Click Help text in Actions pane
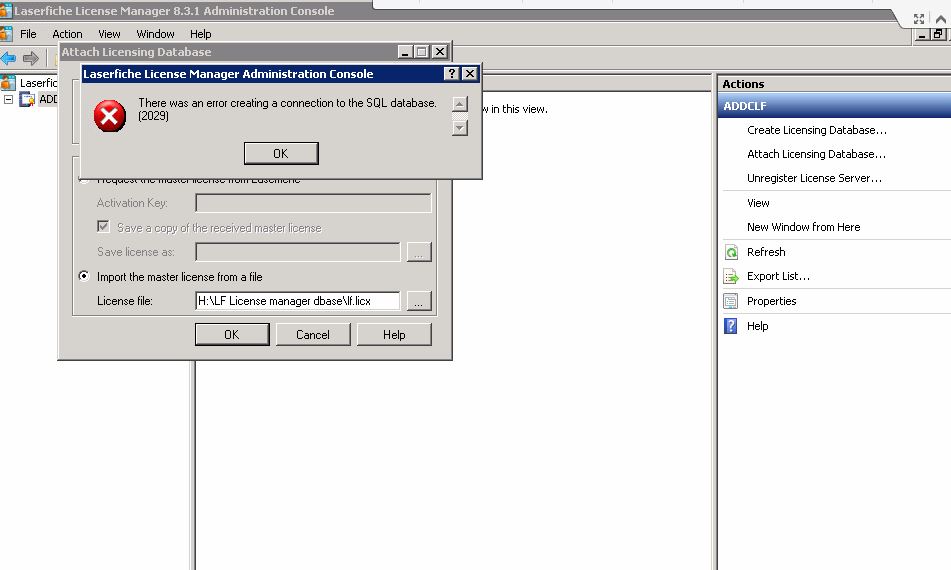This screenshot has height=570, width=951. [758, 326]
